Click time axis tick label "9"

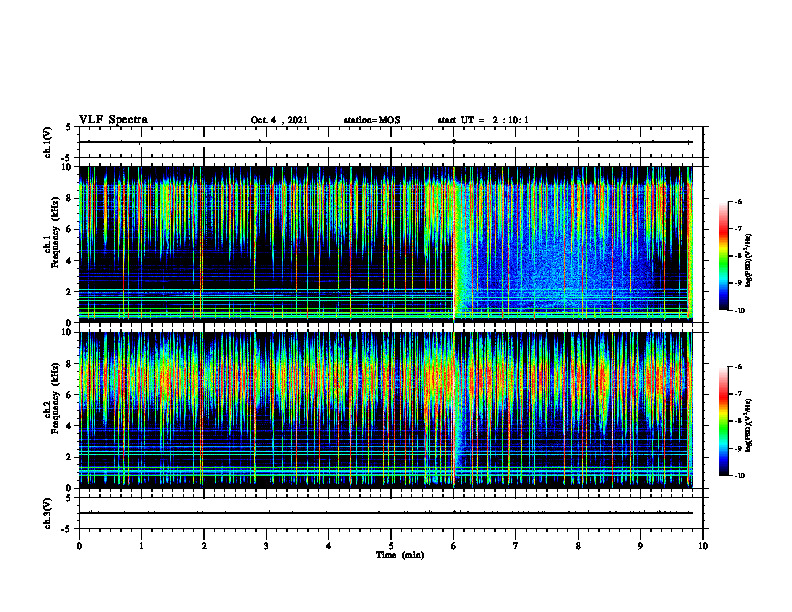[640, 546]
